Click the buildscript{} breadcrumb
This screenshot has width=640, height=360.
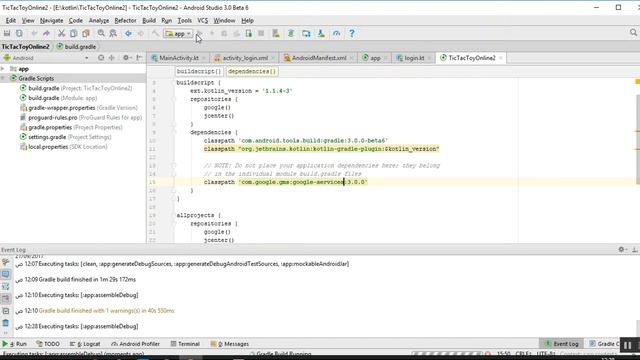(x=199, y=71)
